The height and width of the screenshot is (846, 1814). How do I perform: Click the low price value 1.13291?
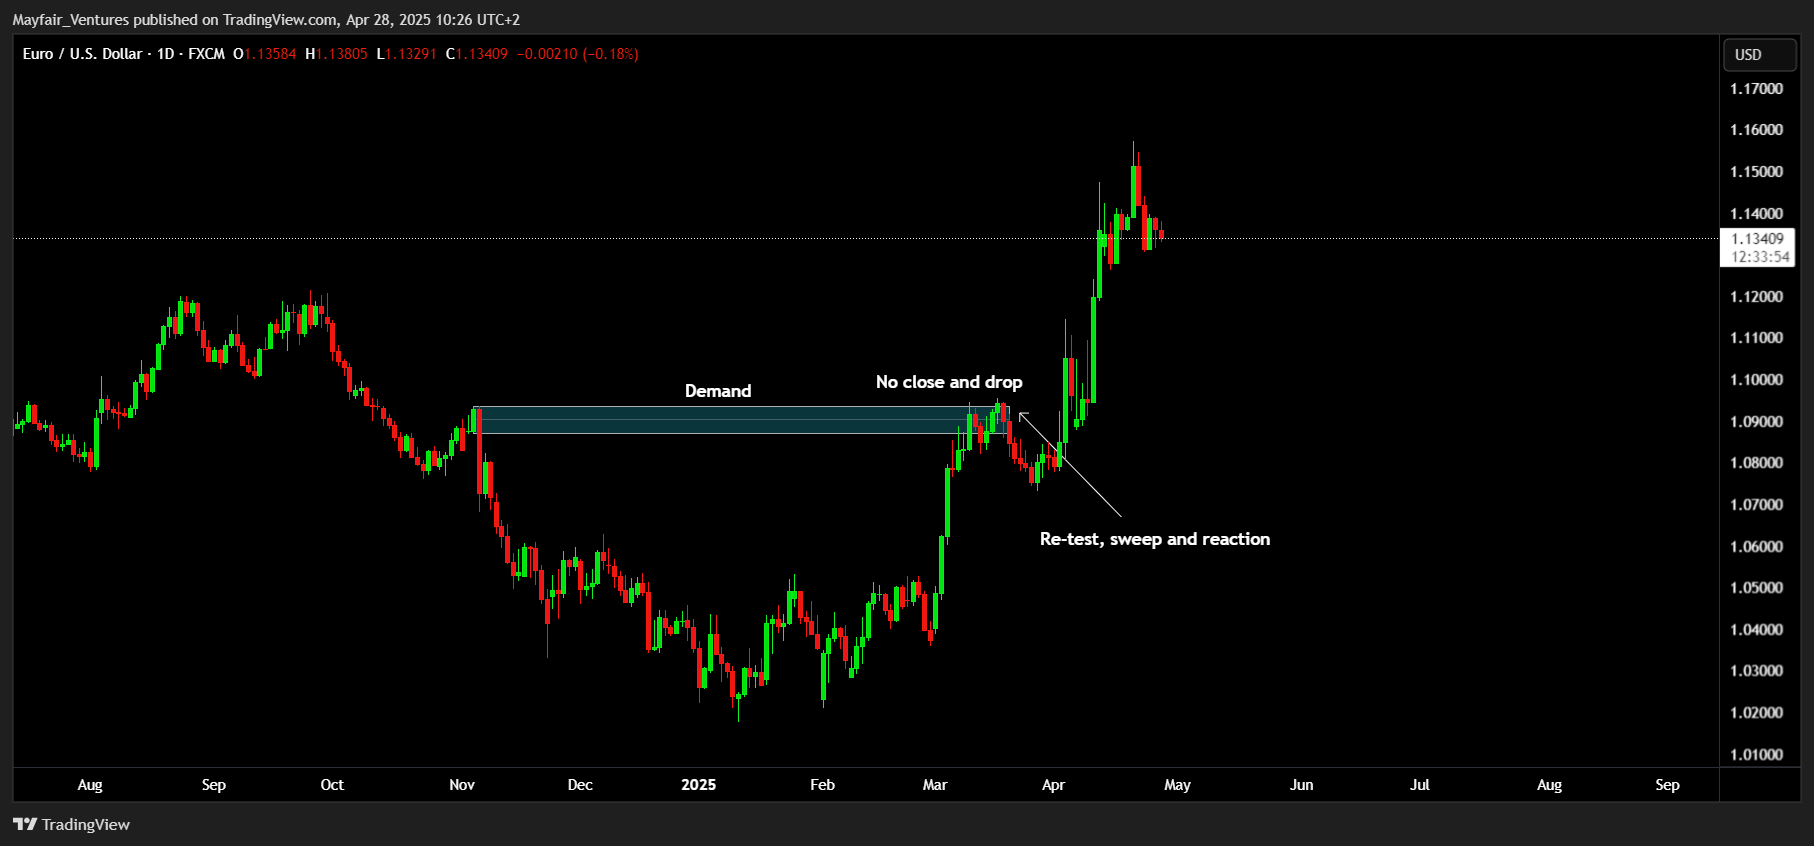[411, 54]
